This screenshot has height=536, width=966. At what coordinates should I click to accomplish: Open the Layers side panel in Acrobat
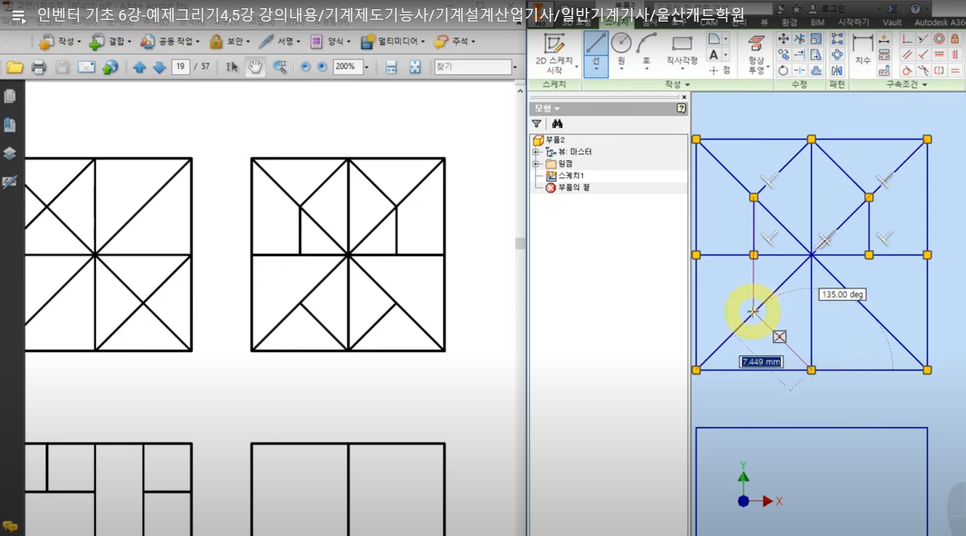click(x=10, y=153)
